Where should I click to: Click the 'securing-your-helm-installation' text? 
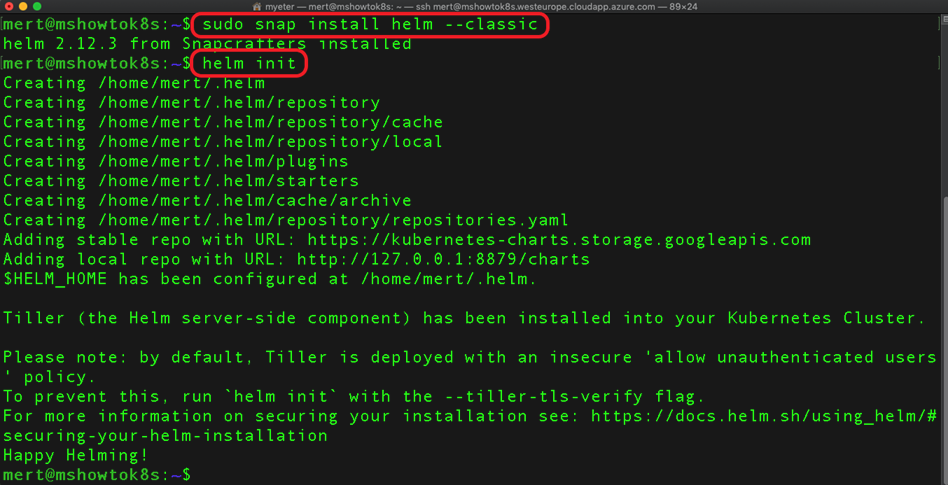165,435
